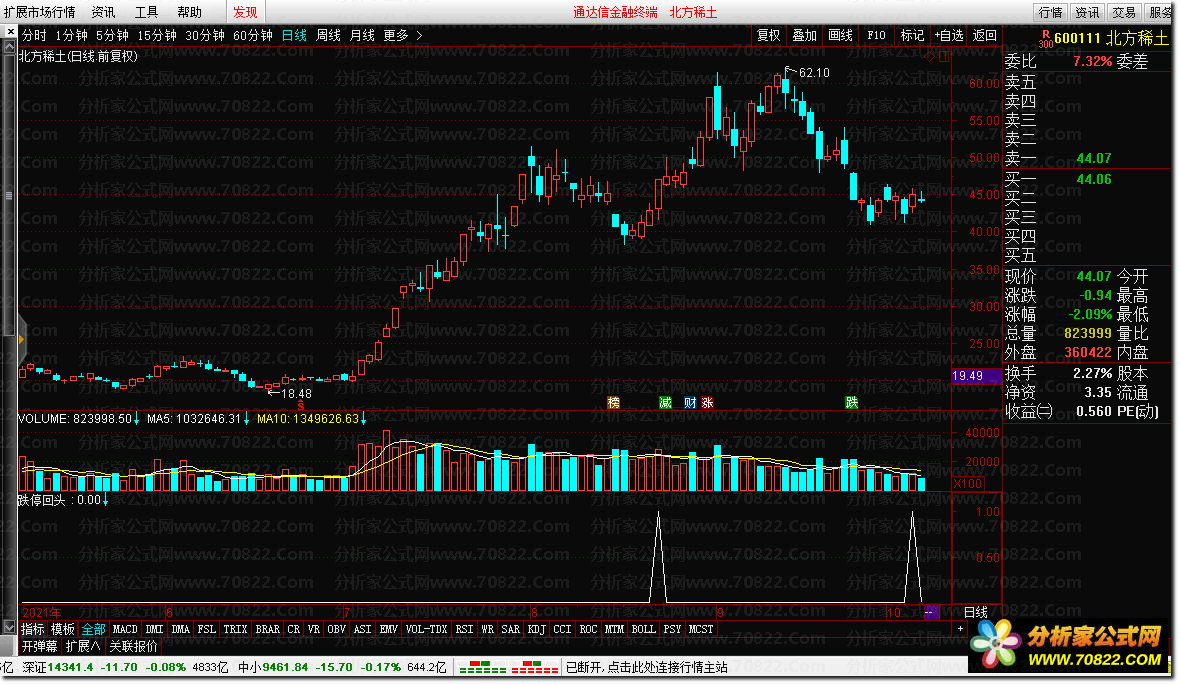Switch to the 周线 weekly chart

pyautogui.click(x=328, y=35)
